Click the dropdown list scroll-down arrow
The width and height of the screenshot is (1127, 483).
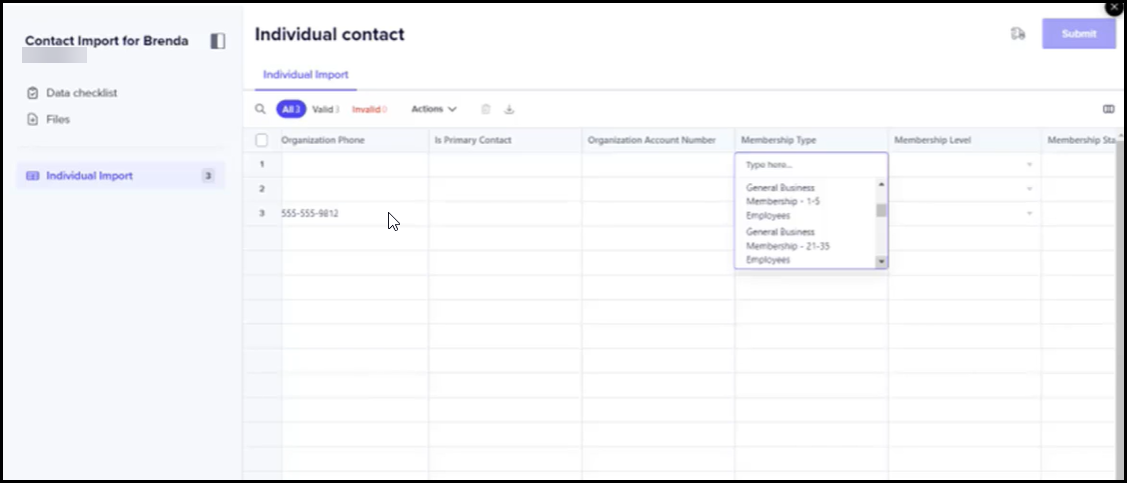[x=881, y=261]
